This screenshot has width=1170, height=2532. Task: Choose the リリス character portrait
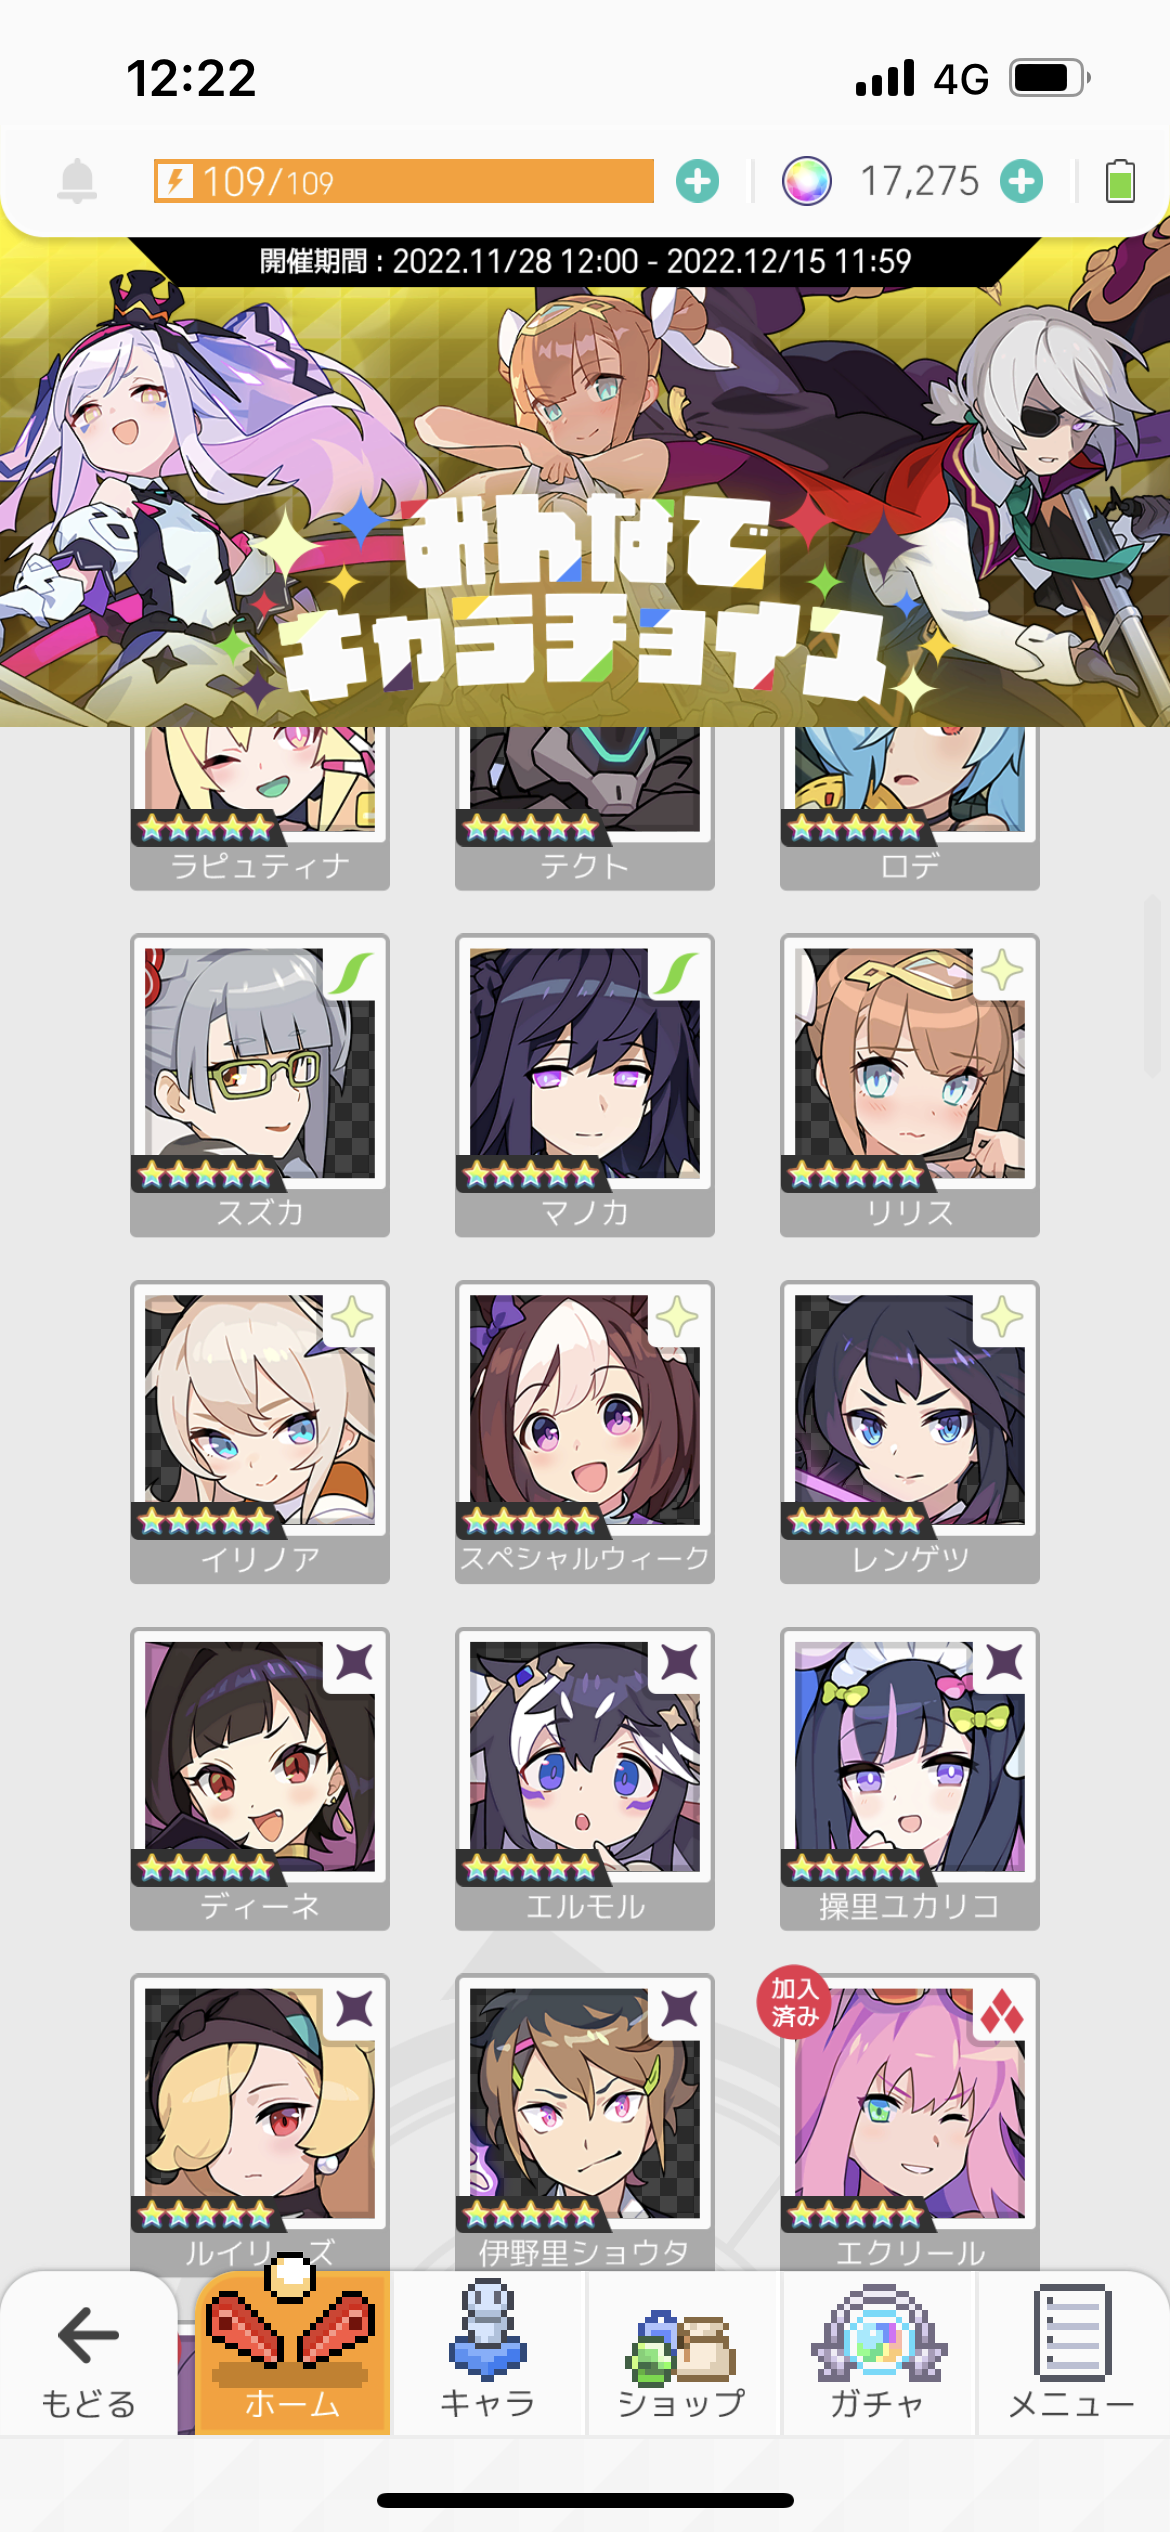click(x=910, y=1085)
